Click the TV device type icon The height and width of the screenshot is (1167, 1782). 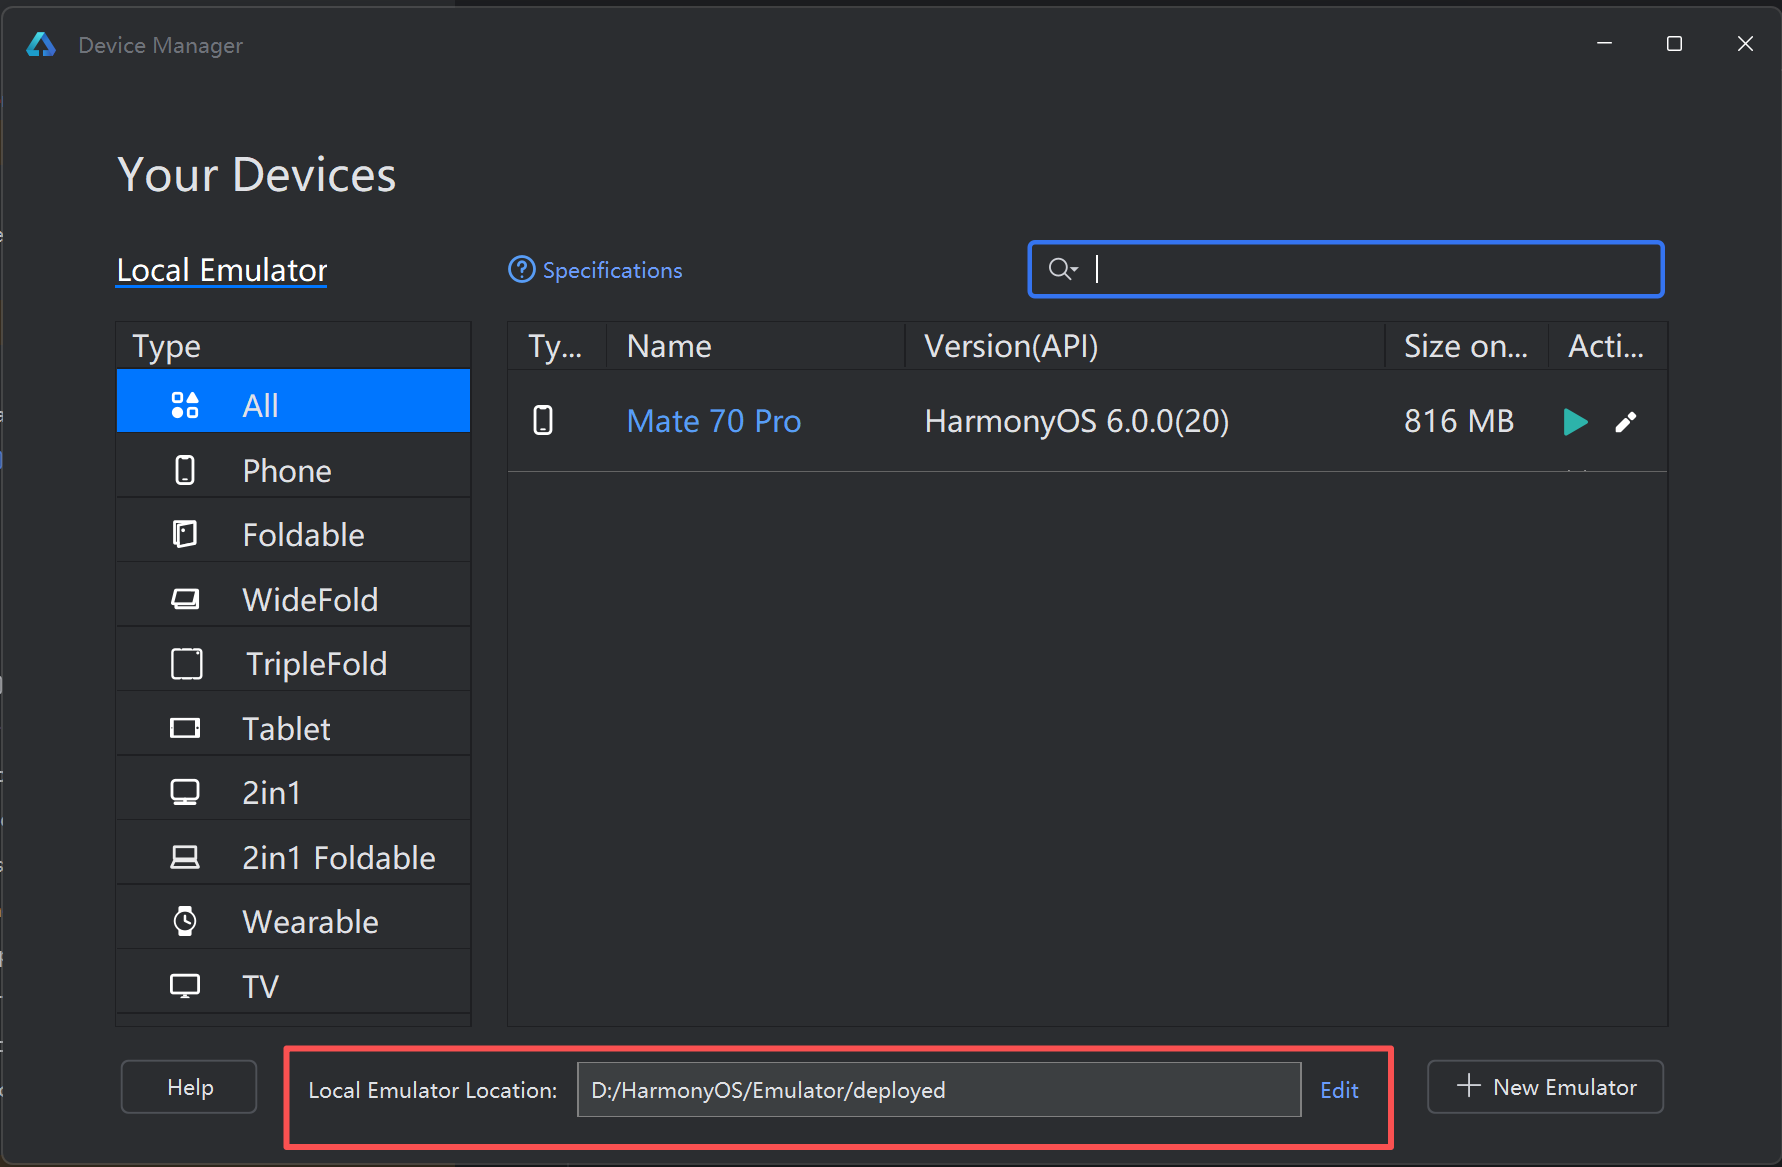point(185,986)
